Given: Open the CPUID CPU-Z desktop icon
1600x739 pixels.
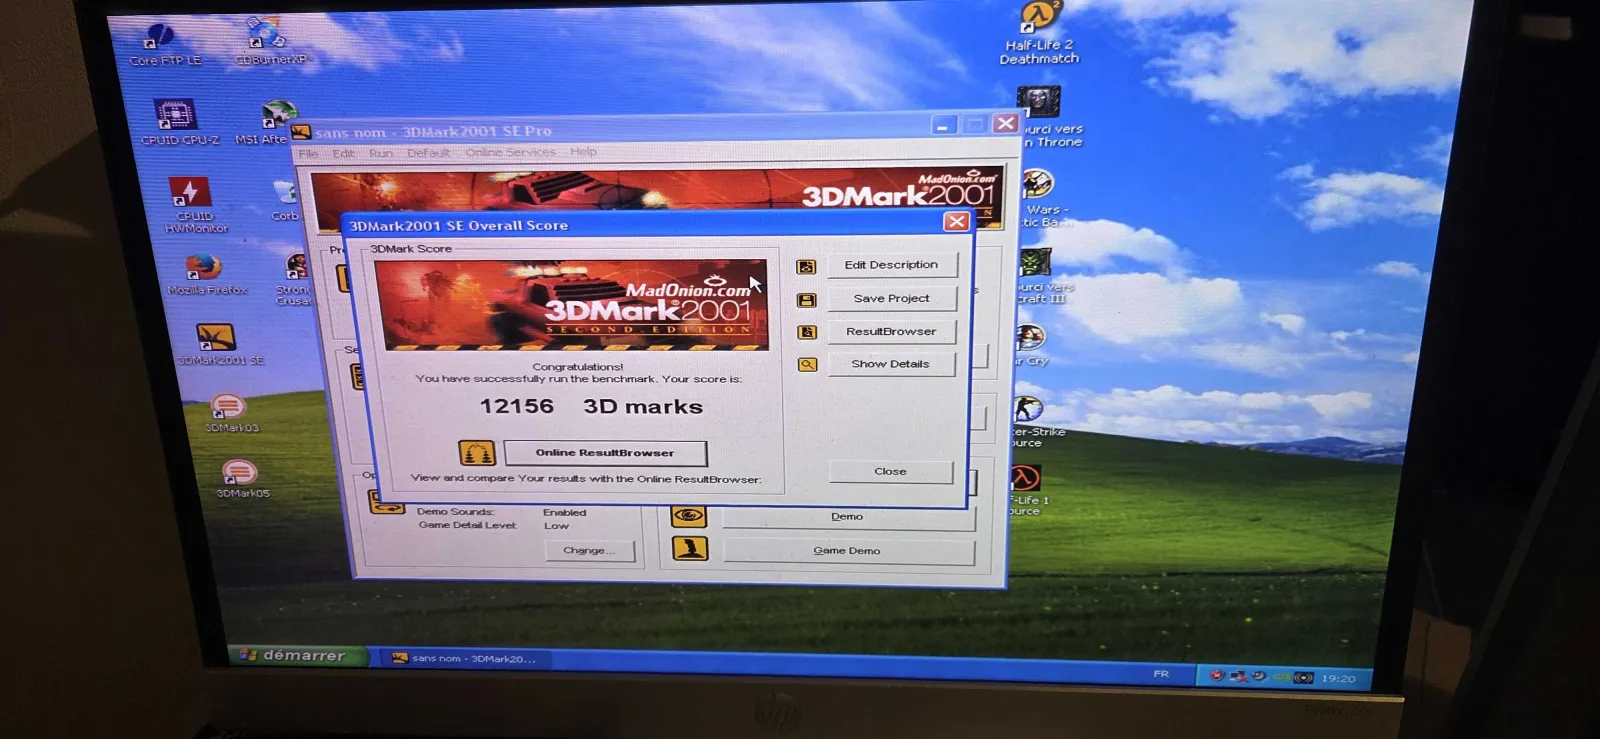Looking at the screenshot, I should click(174, 114).
